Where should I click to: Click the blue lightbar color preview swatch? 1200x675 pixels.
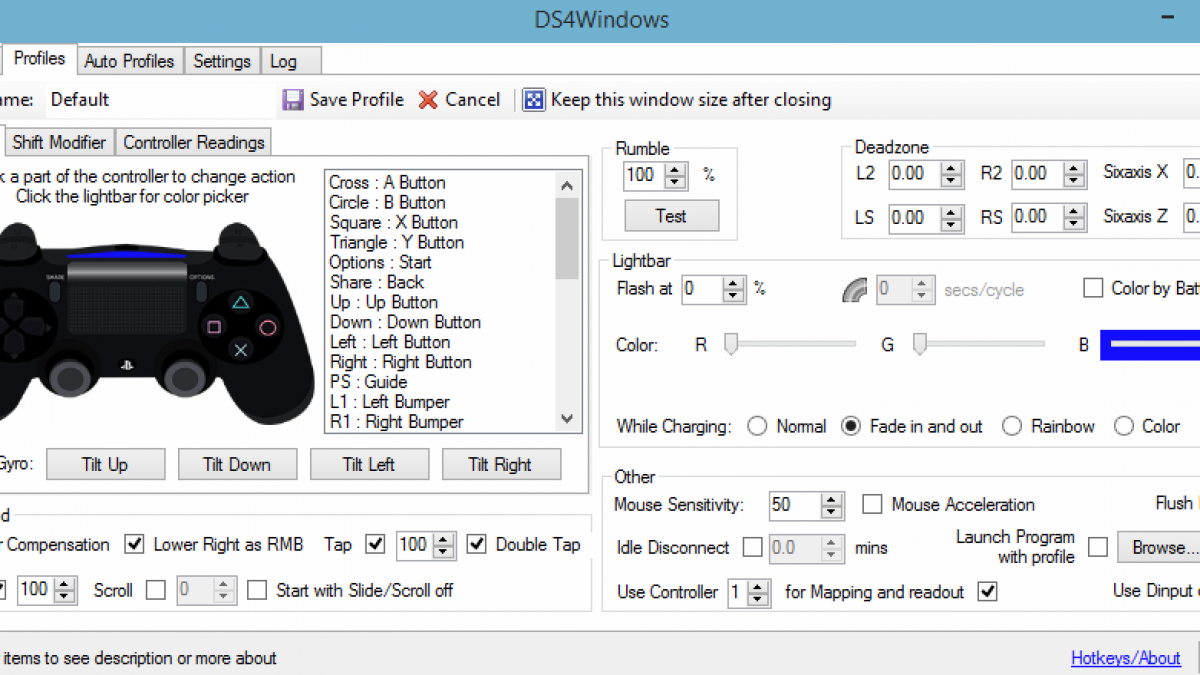tap(1150, 345)
